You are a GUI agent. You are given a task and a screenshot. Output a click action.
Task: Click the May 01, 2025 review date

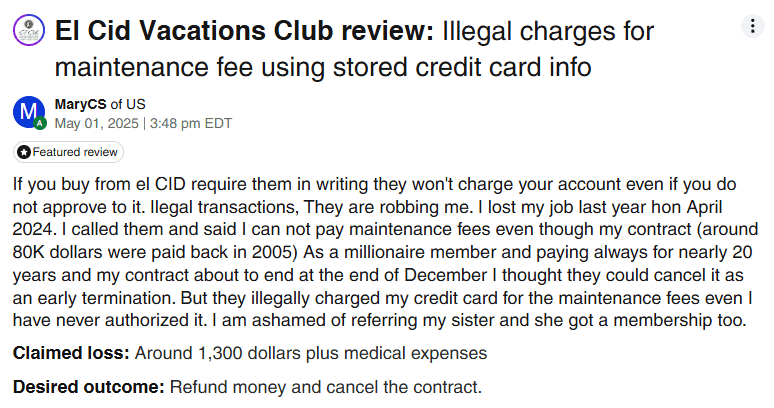pos(97,123)
